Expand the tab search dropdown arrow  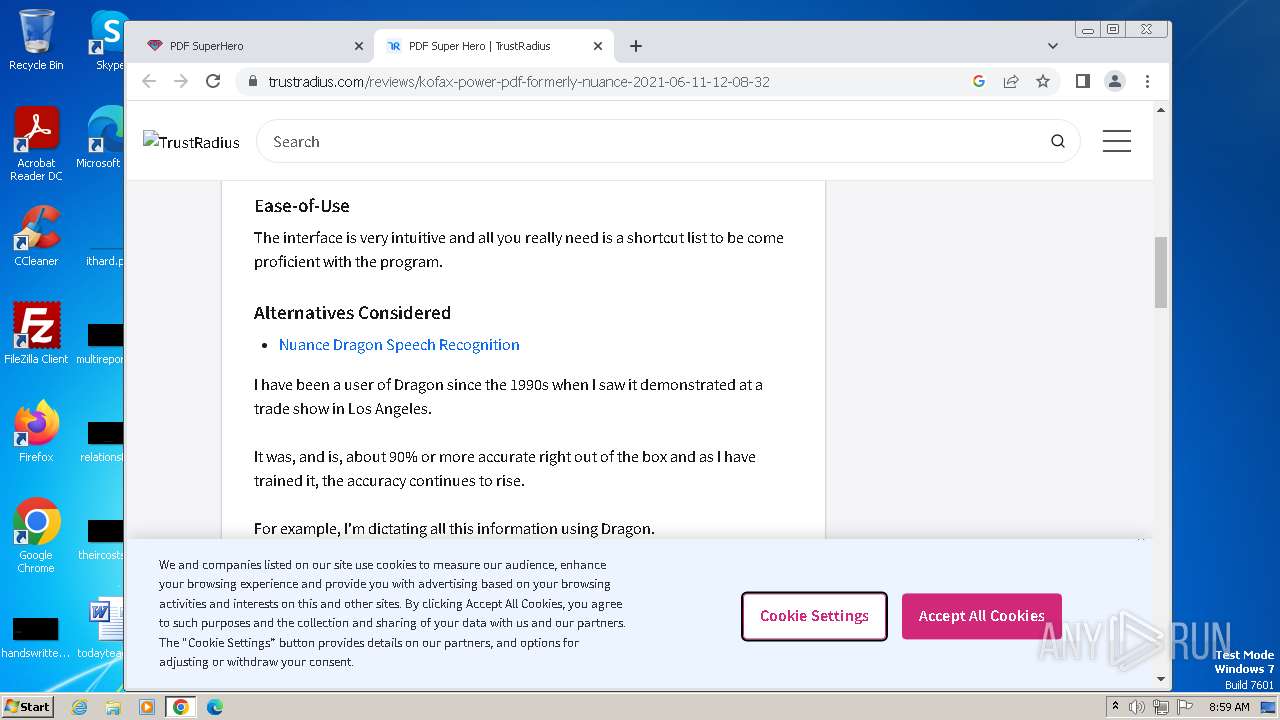click(x=1052, y=46)
